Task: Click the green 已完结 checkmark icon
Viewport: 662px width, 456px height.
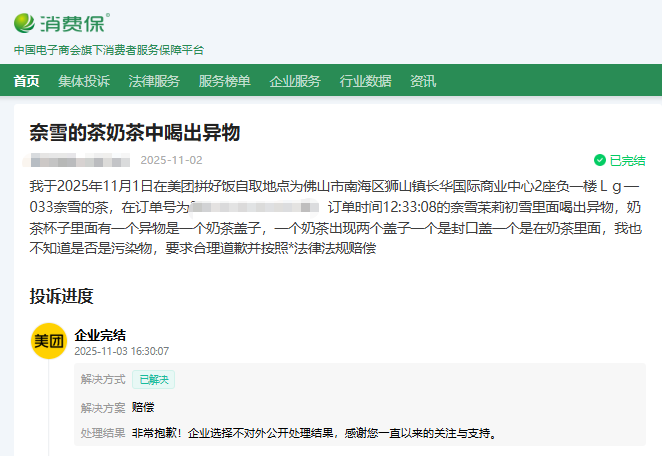Action: click(x=599, y=160)
